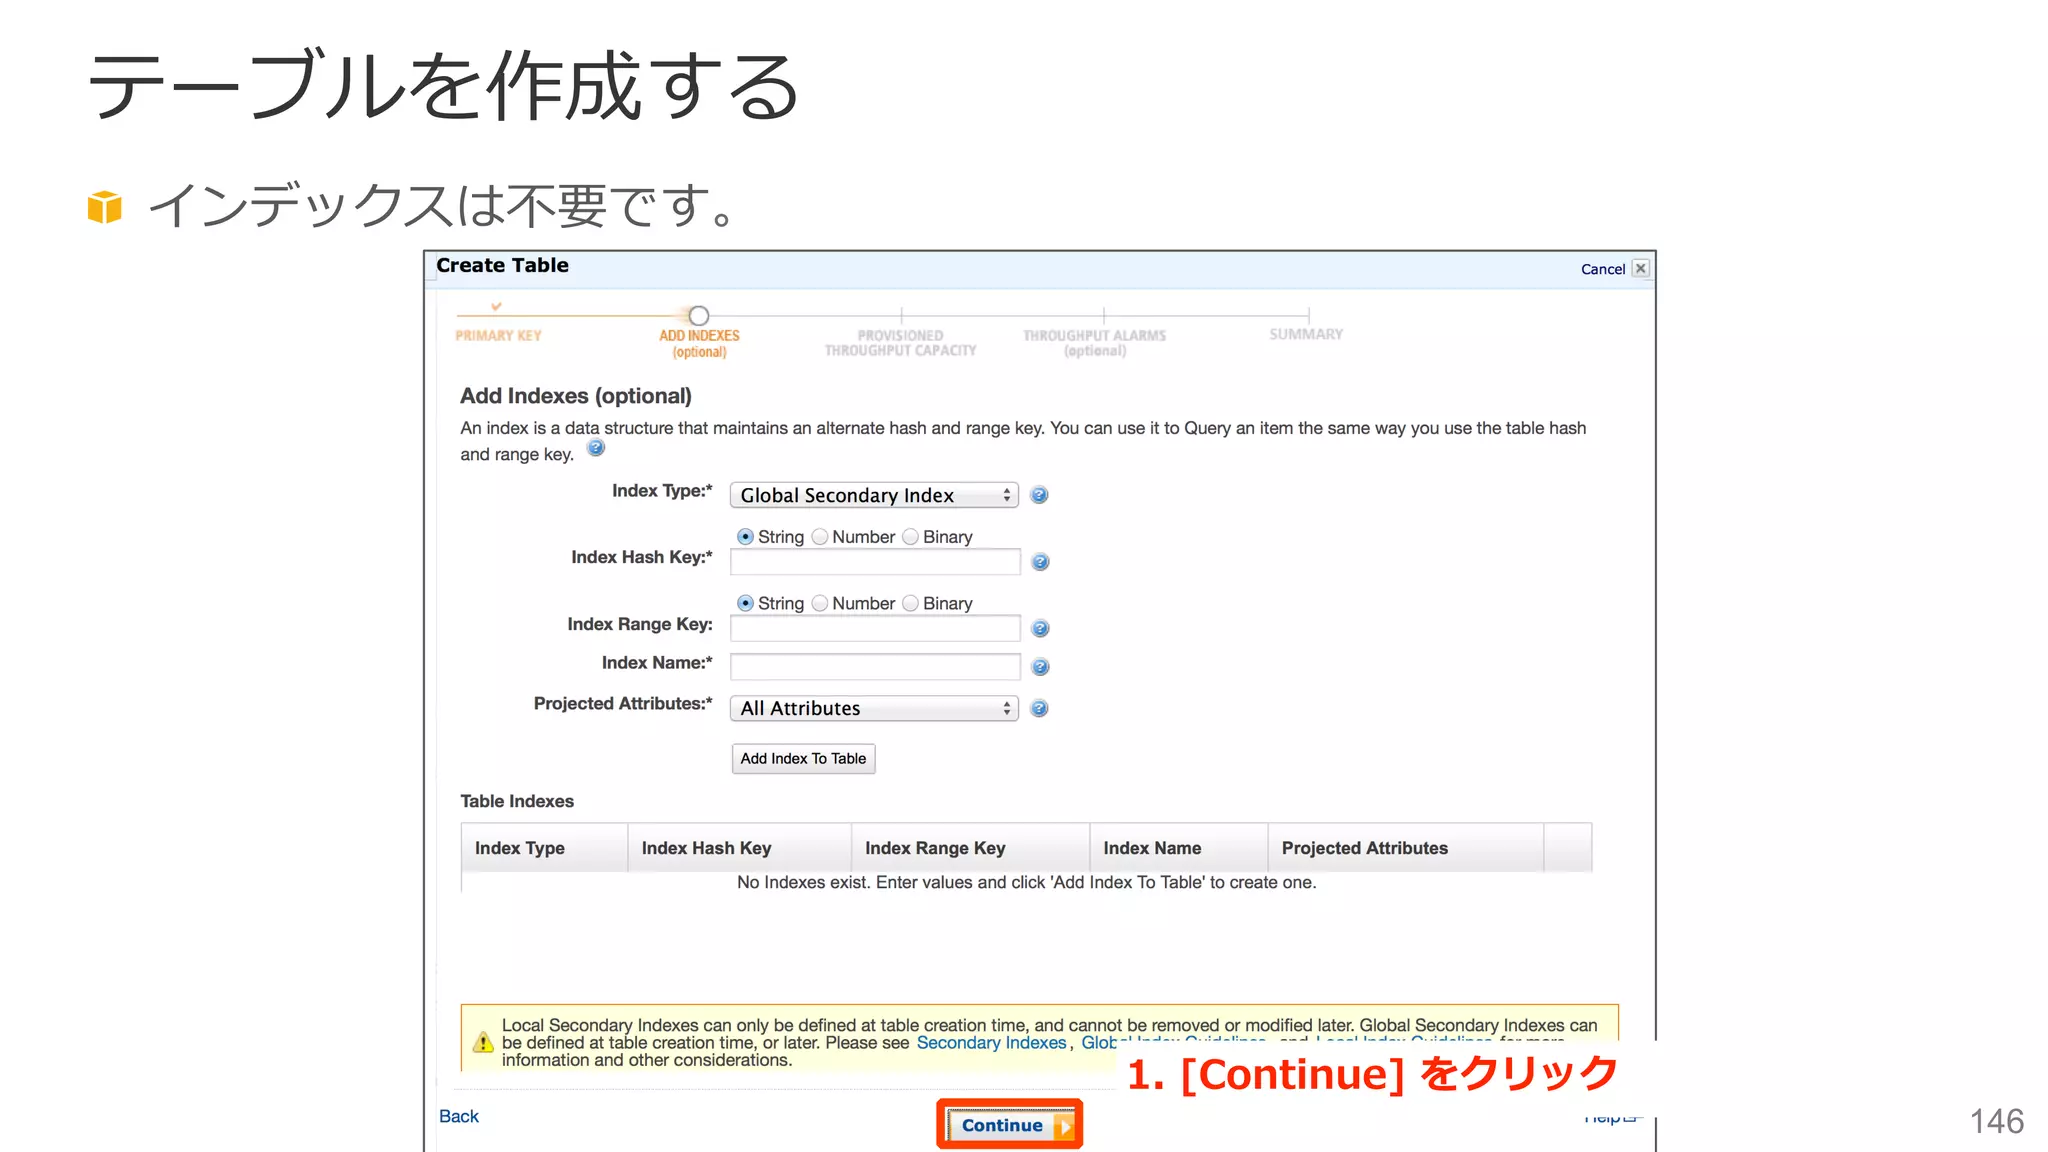This screenshot has width=2048, height=1152.
Task: Click the Back link
Action: pos(459,1116)
